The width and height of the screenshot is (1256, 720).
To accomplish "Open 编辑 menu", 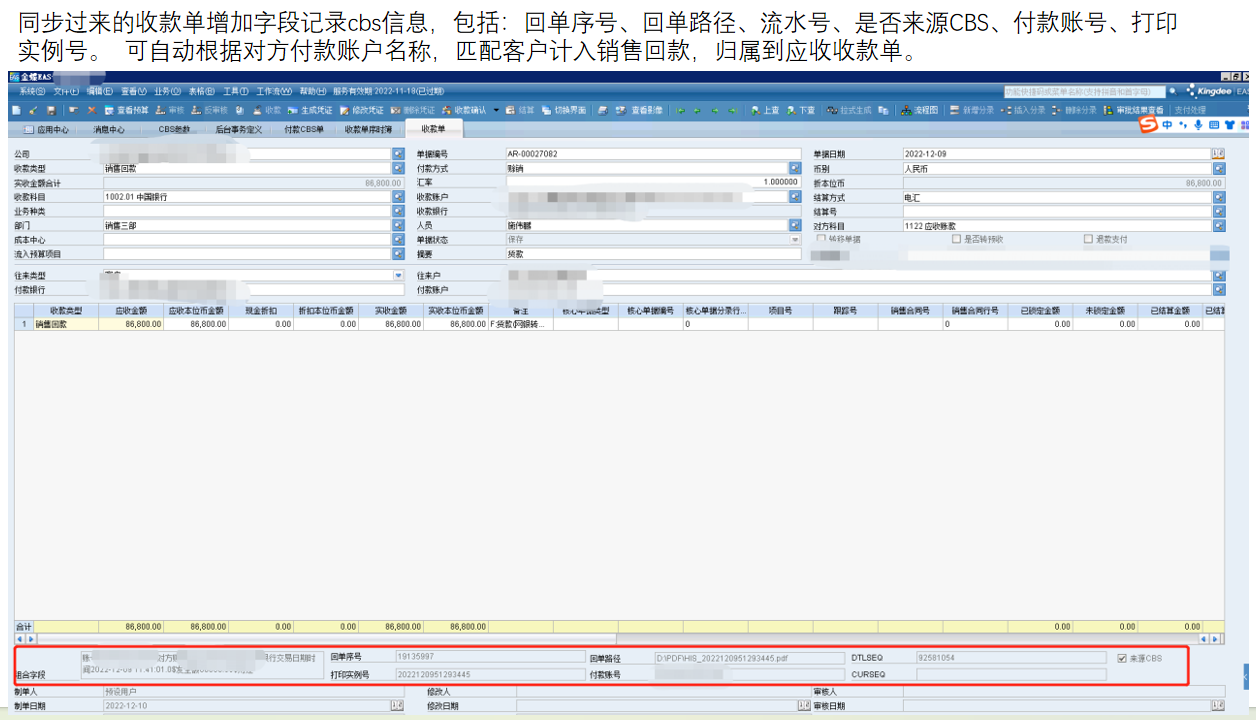I will click(x=100, y=91).
